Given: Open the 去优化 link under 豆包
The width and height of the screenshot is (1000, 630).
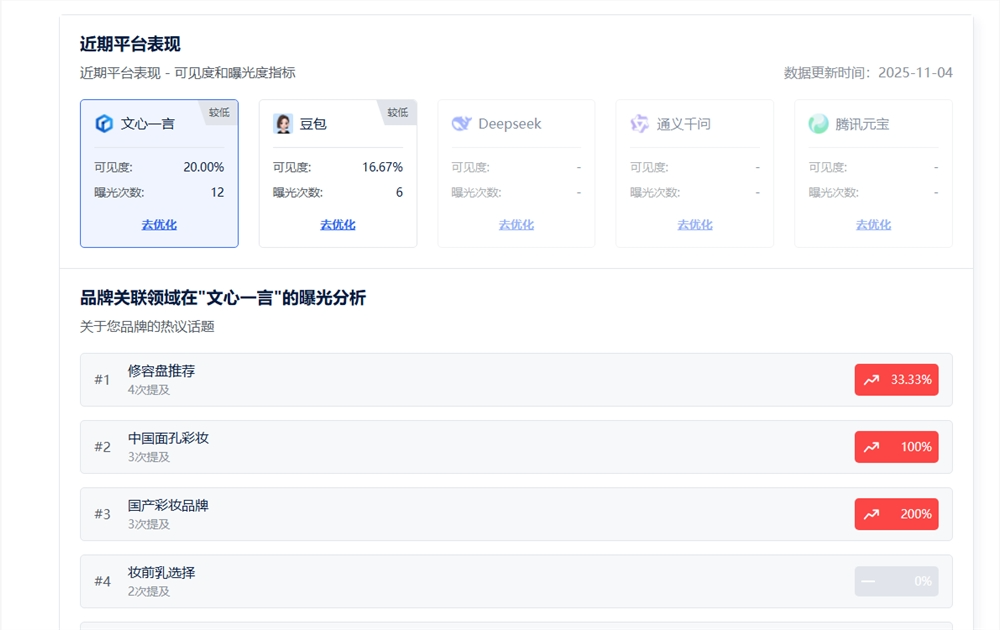Looking at the screenshot, I should [337, 224].
